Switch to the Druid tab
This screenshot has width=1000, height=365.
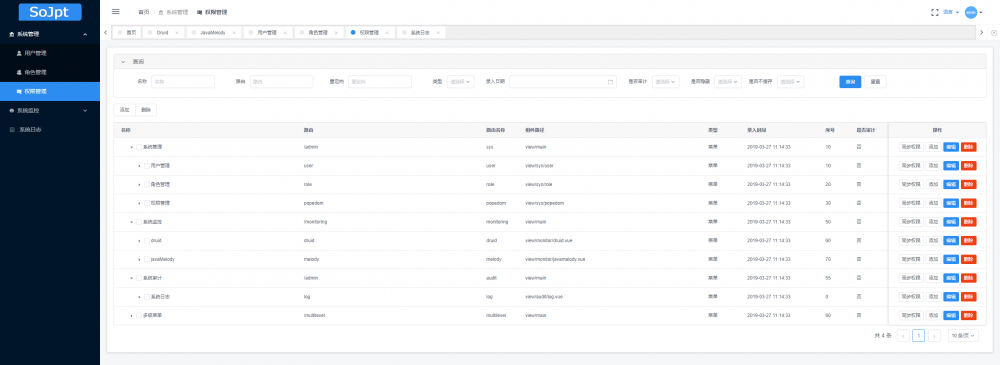tap(163, 32)
